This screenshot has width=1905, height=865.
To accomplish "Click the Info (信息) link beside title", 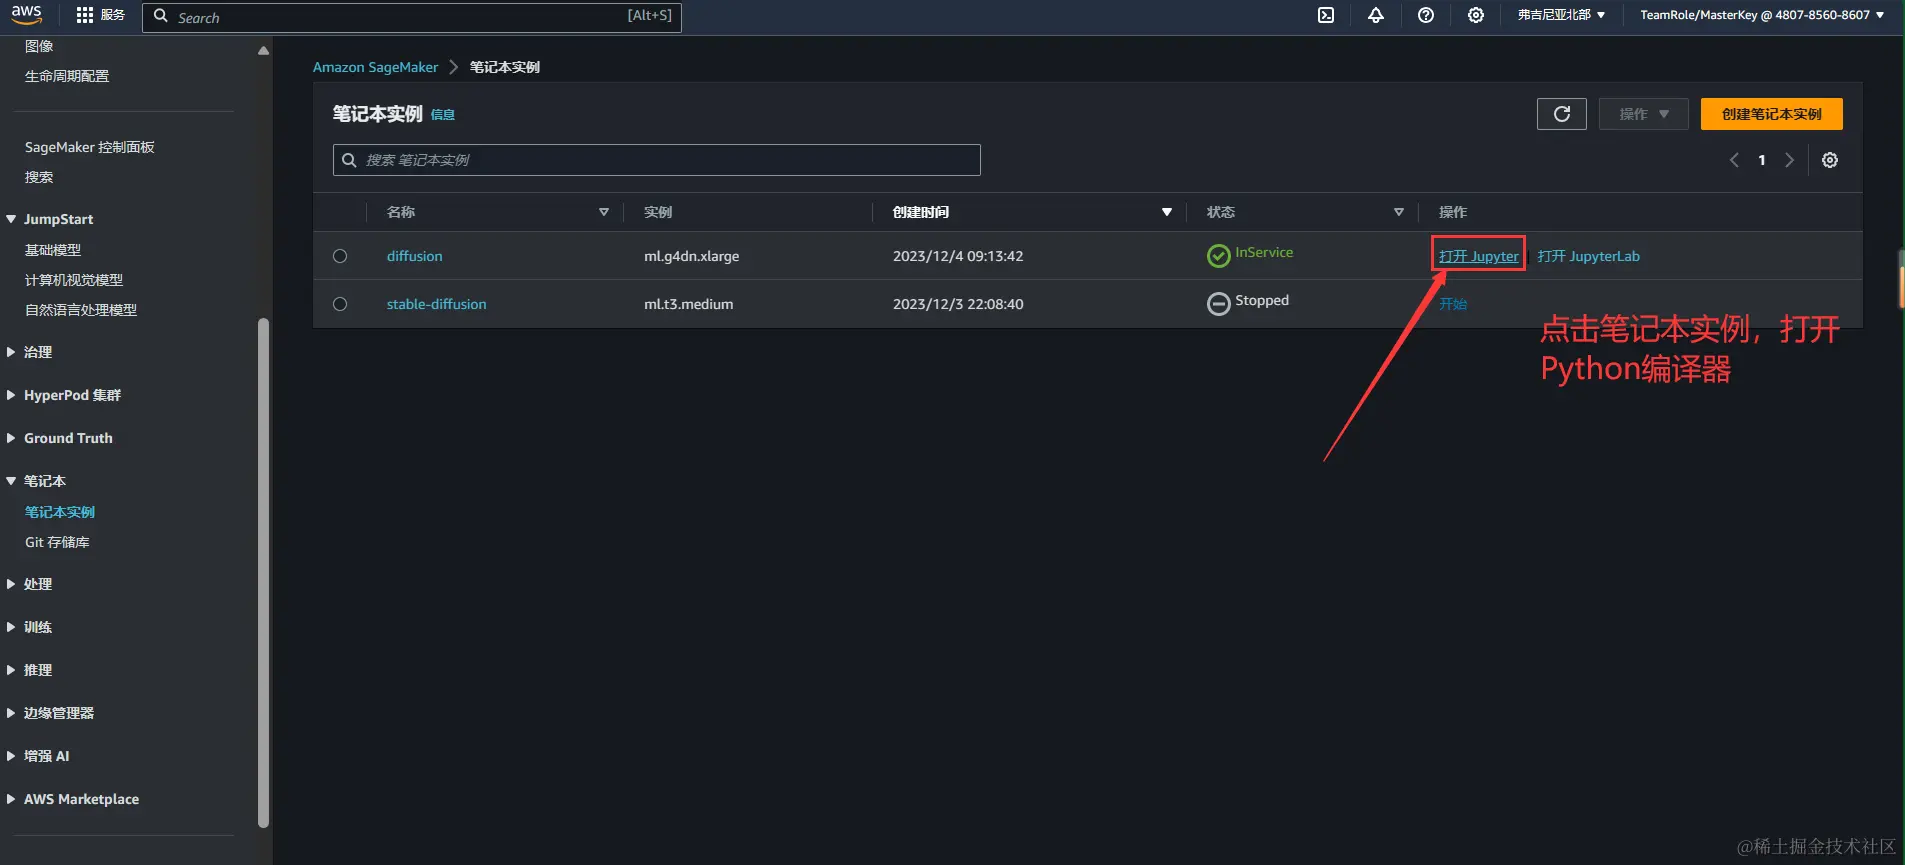I will [x=443, y=115].
